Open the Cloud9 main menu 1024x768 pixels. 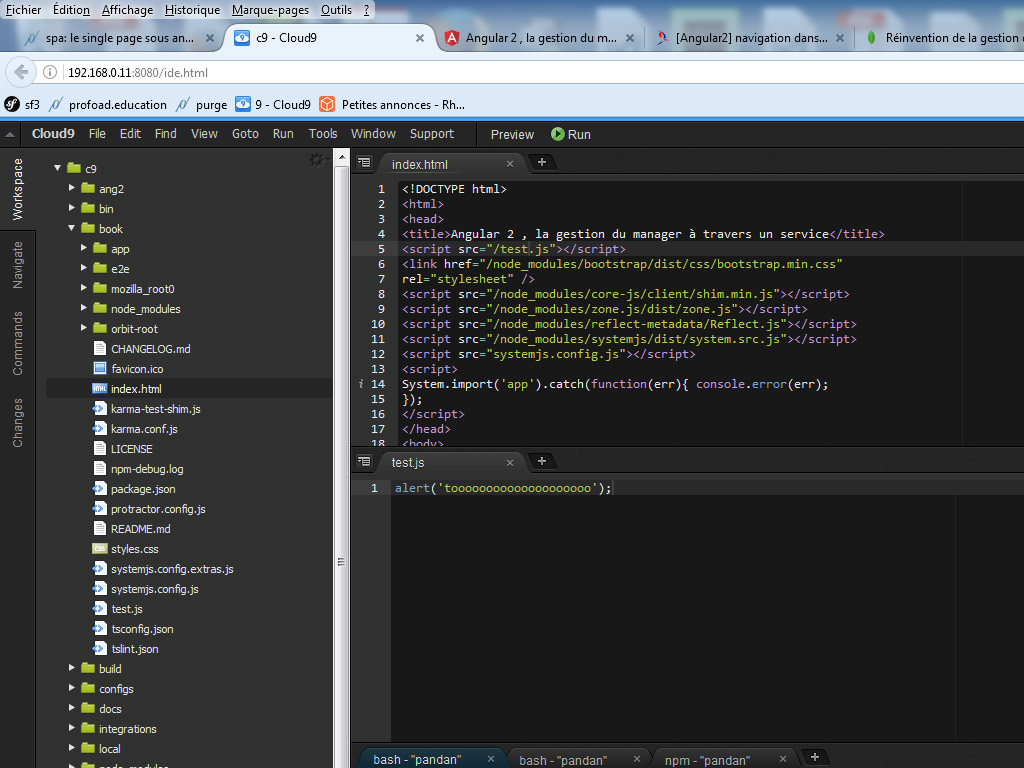point(53,134)
